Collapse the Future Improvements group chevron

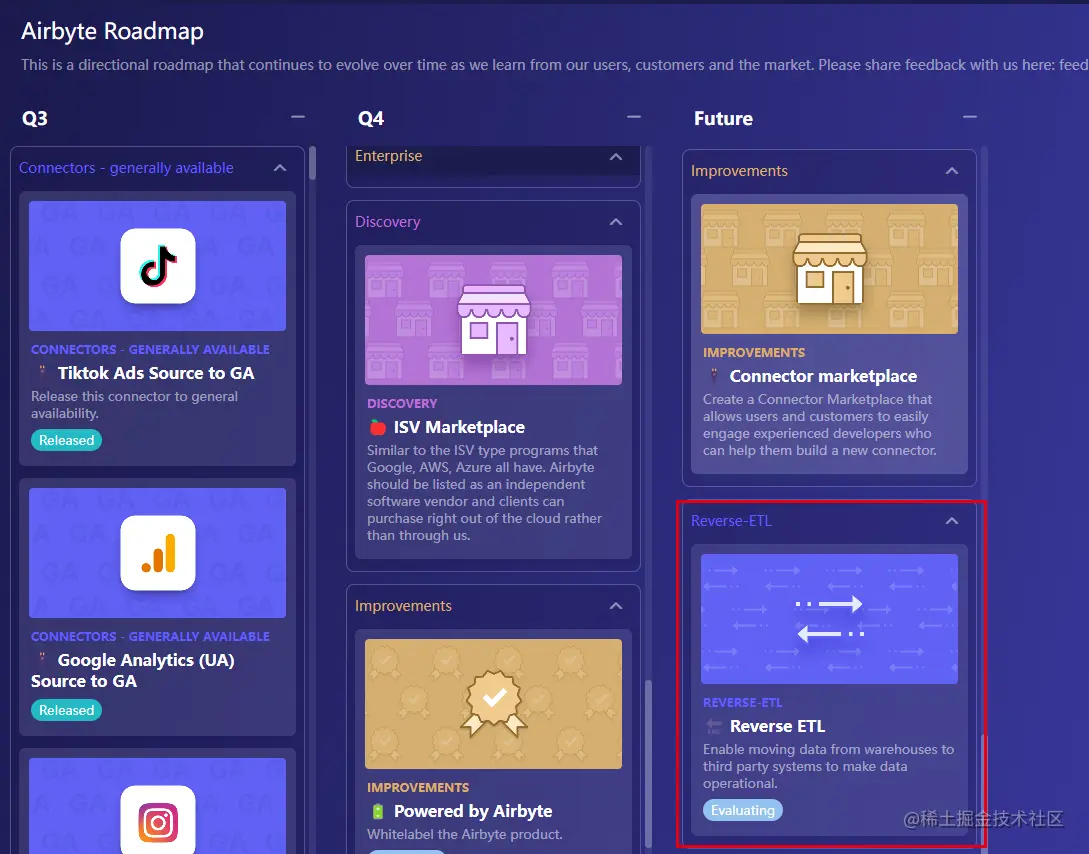pos(951,171)
